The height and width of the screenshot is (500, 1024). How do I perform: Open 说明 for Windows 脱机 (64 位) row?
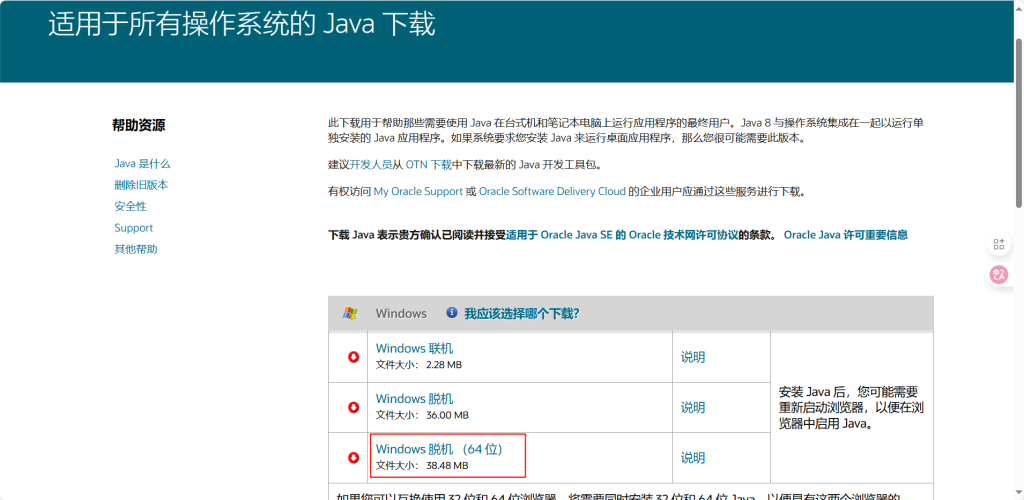(693, 458)
